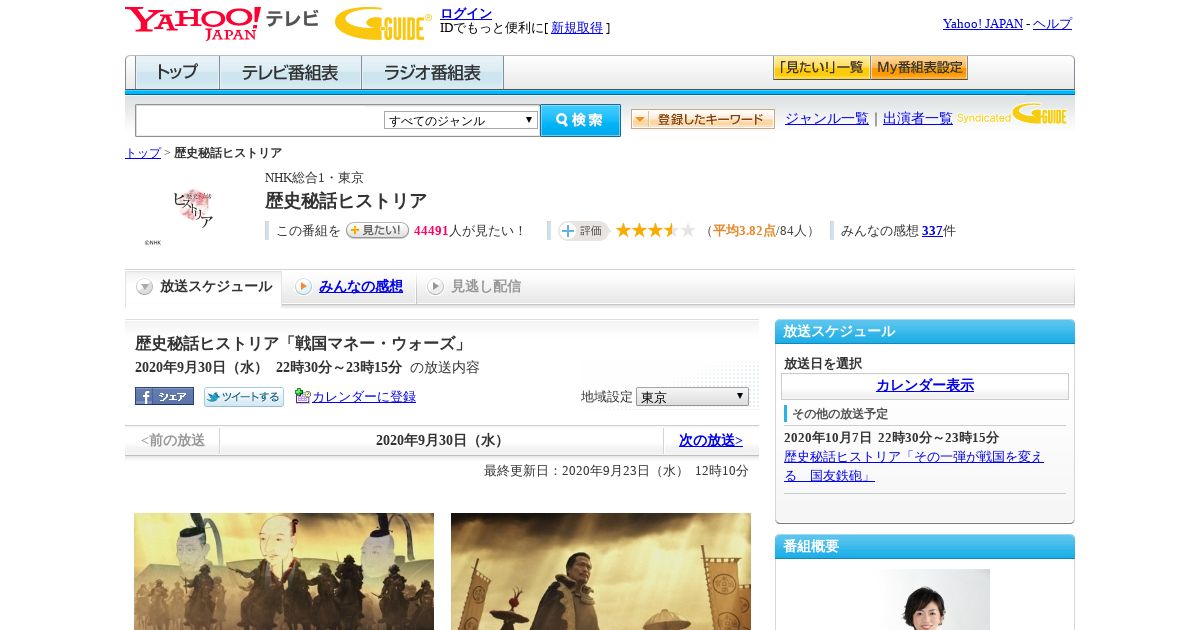Open the「見たい!」一覧 button

coord(821,68)
